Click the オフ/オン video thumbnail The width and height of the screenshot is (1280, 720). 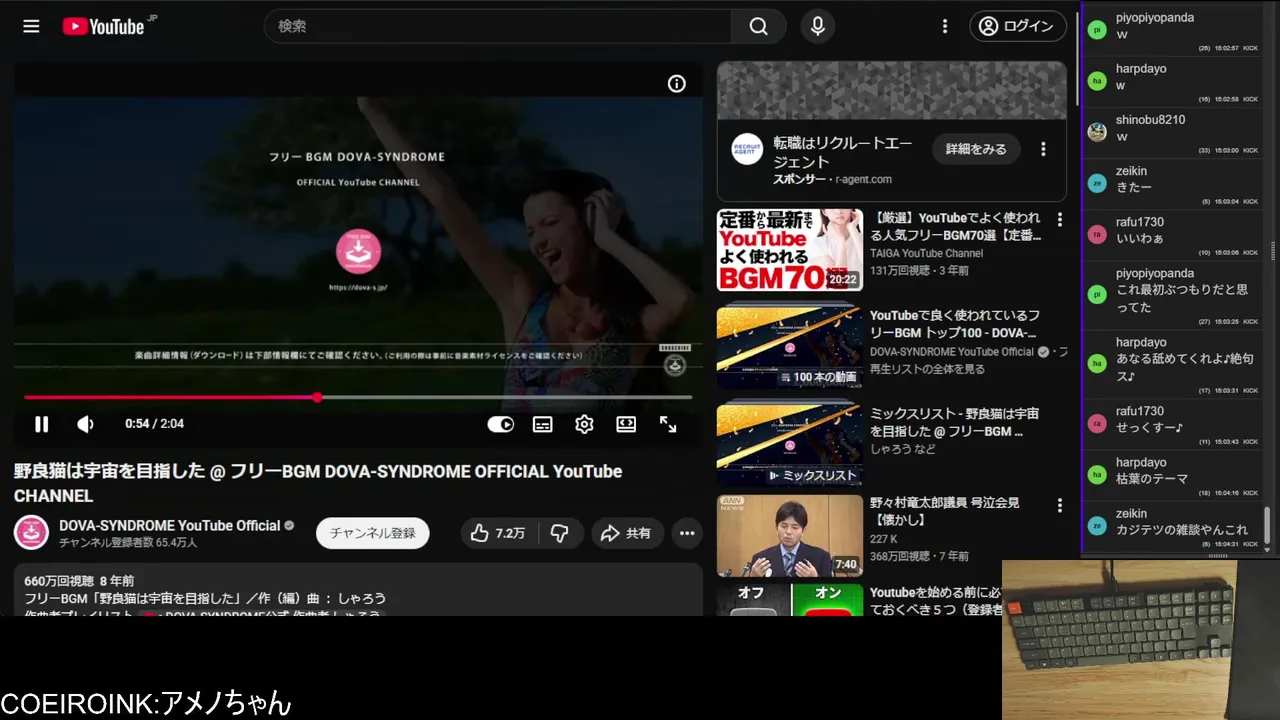coord(790,600)
